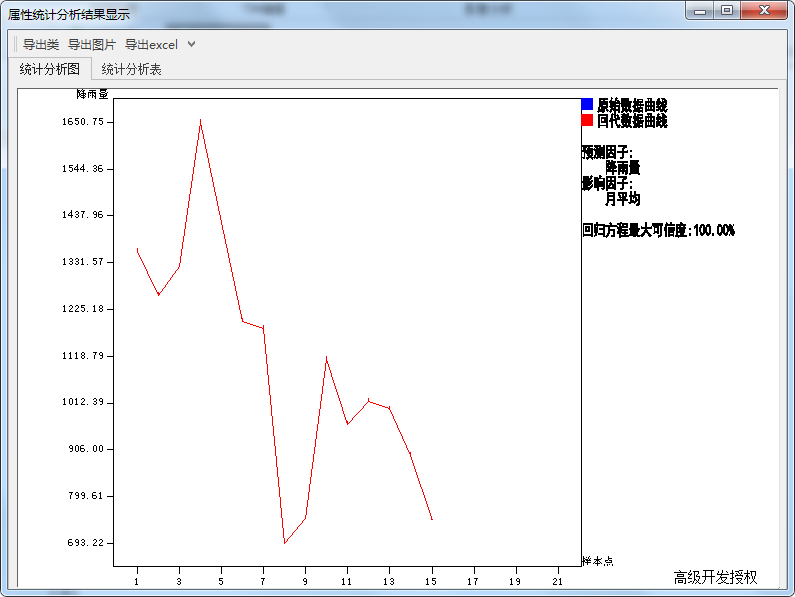Click the curve peak above sample 4
The image size is (795, 597).
pos(200,121)
